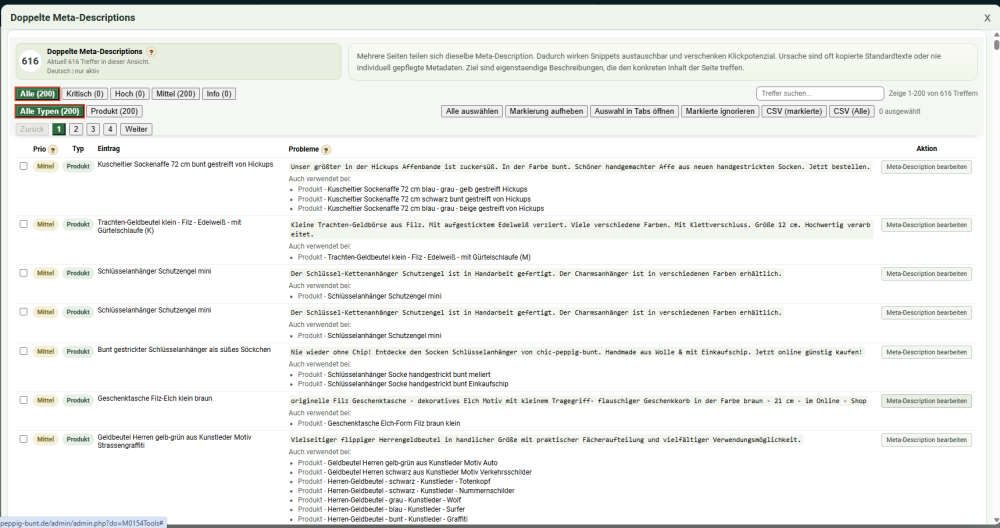Click linked product Herren-Geldbeutel schwarz Totenkopf
Image resolution: width=1000 pixels, height=528 pixels.
409,481
